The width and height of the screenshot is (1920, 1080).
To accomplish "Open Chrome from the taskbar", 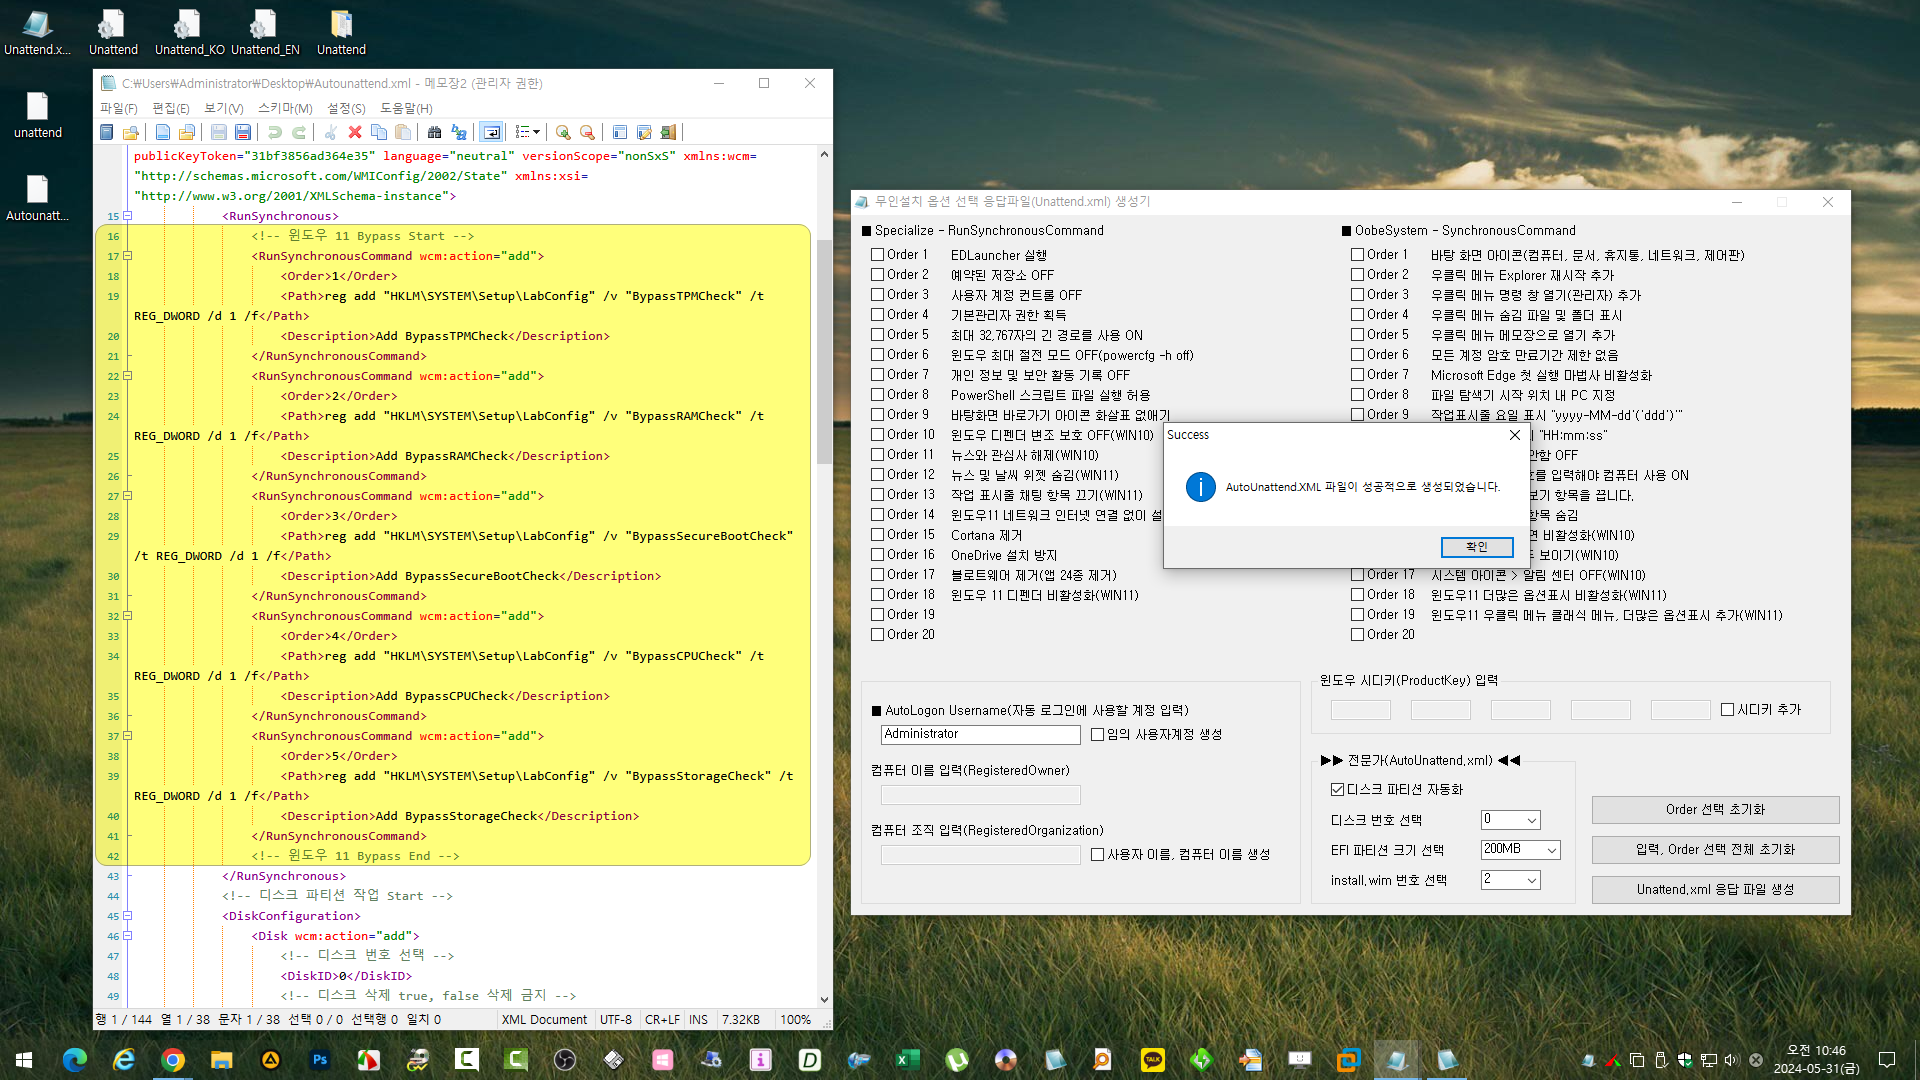I will tap(173, 1060).
